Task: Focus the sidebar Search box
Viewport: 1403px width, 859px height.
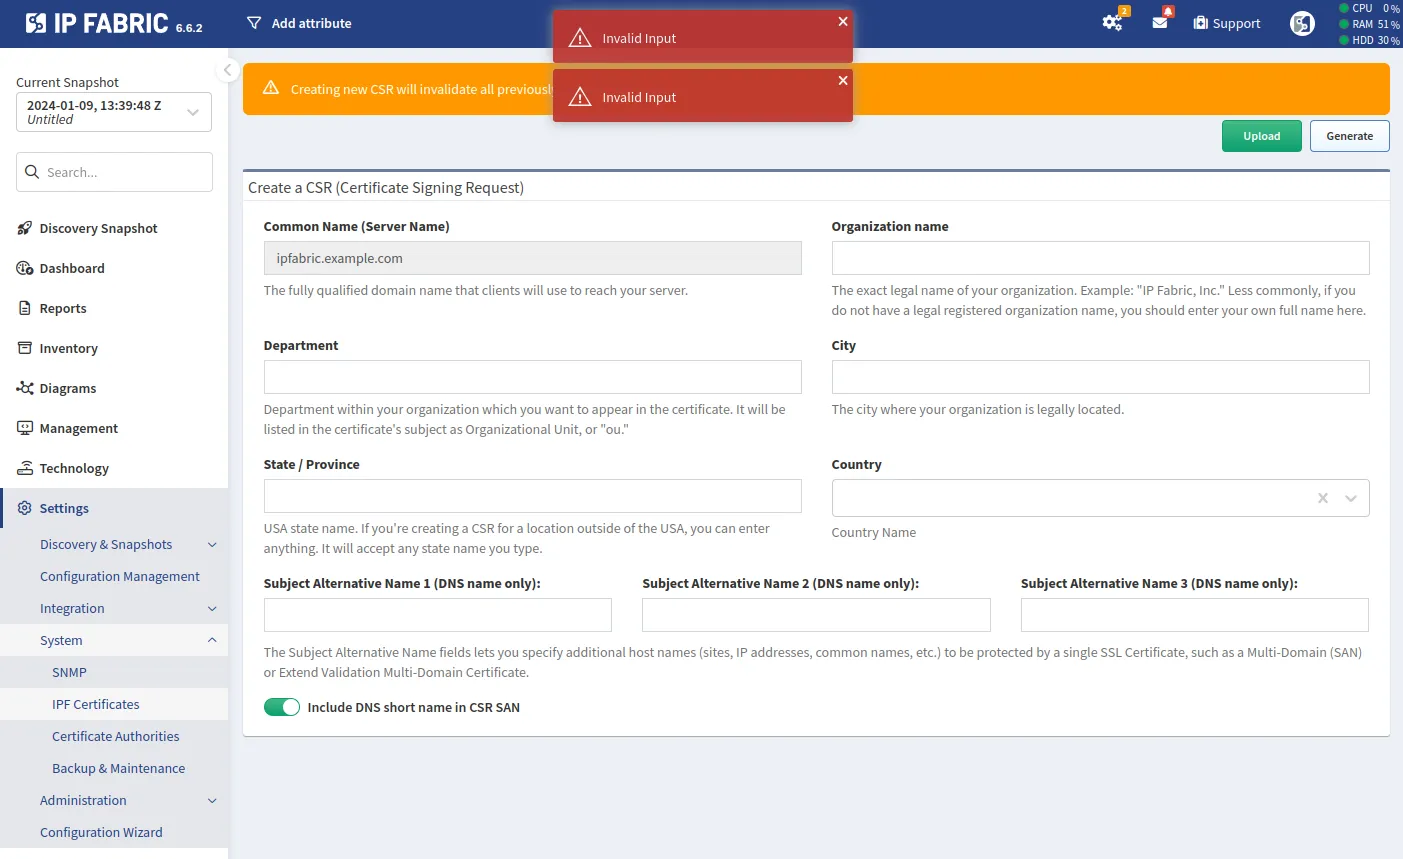Action: (x=114, y=172)
